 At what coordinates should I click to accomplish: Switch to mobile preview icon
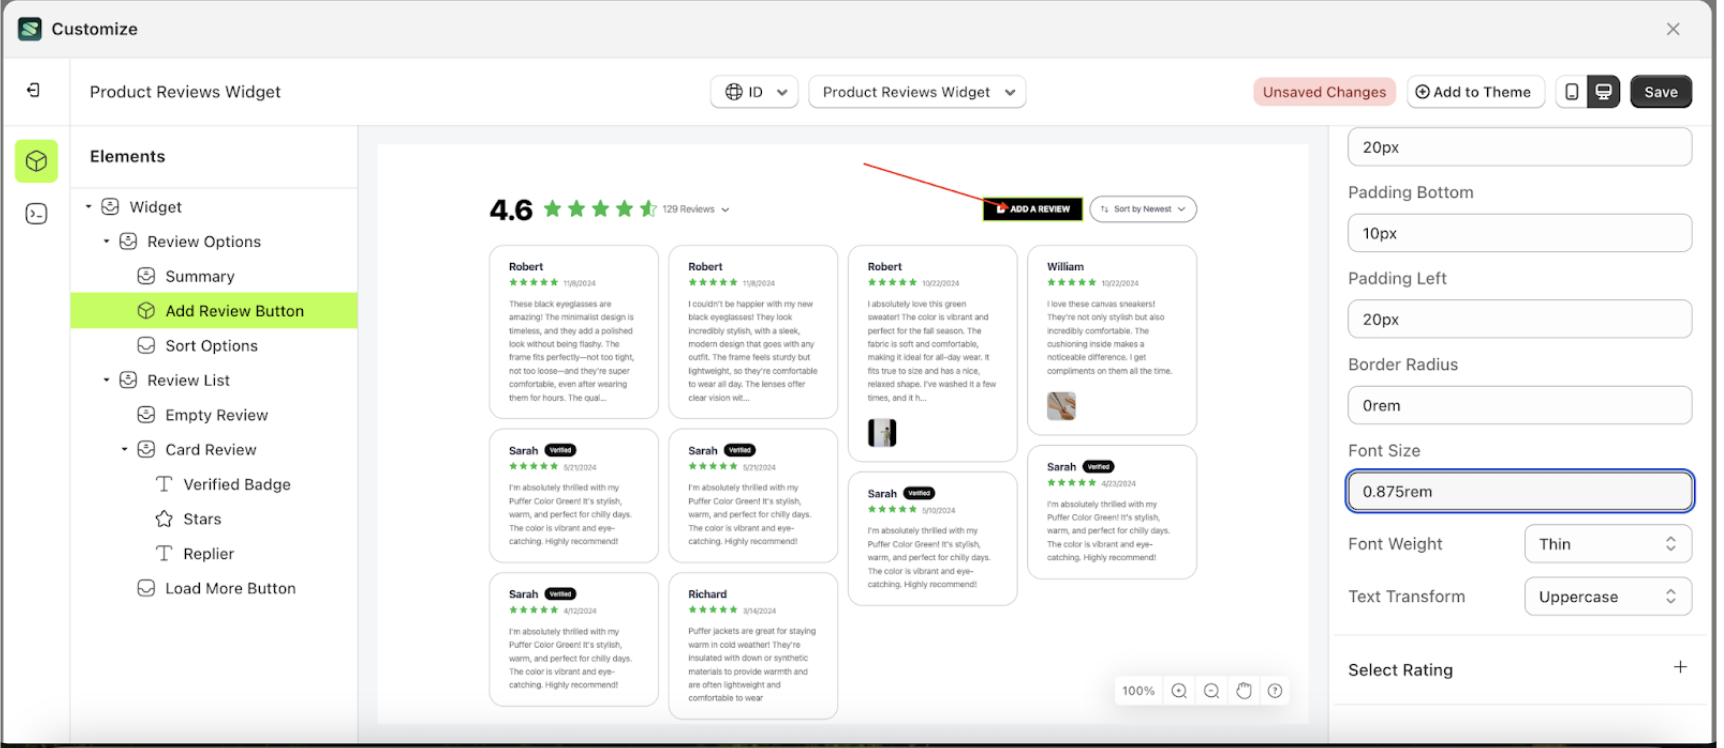(x=1572, y=92)
